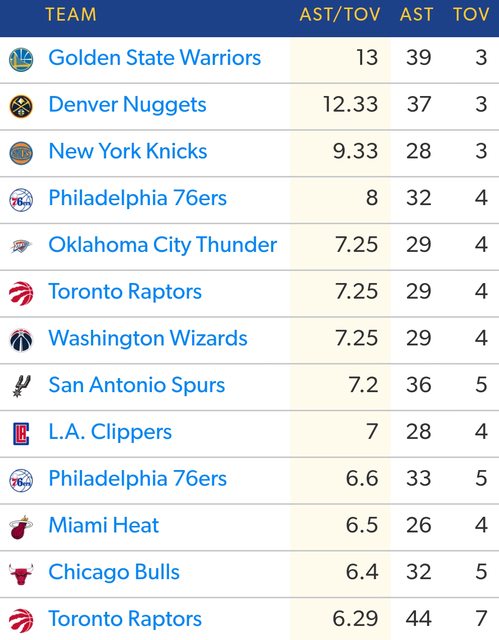The height and width of the screenshot is (640, 499).
Task: Sort by the TOV column header
Action: [471, 15]
